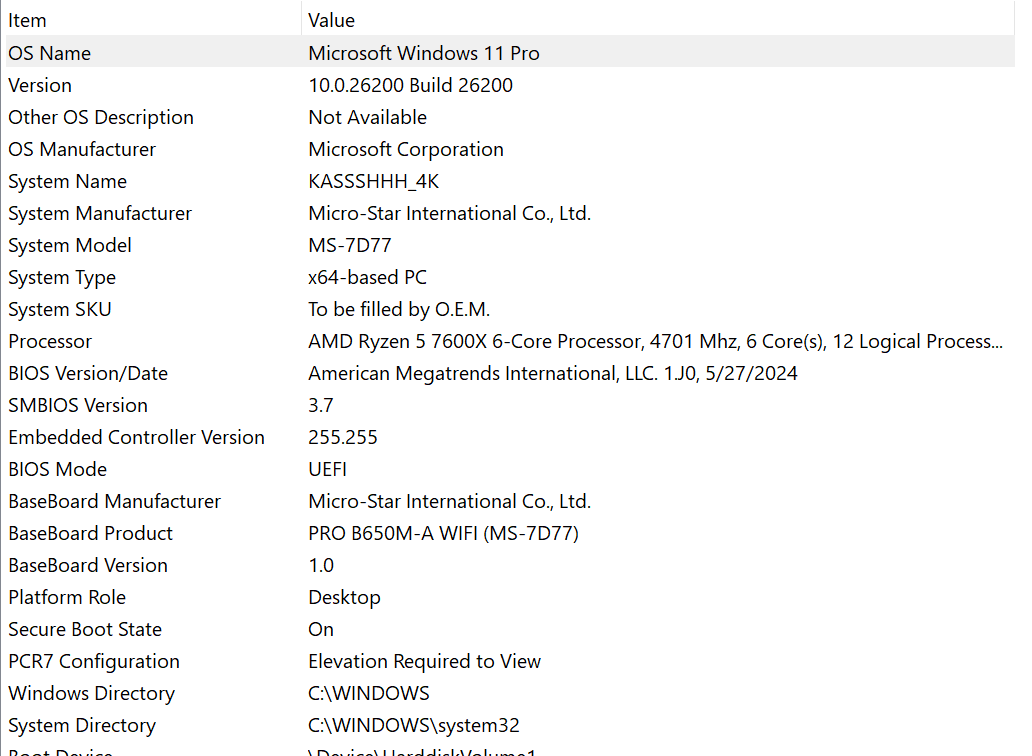The height and width of the screenshot is (756, 1032).
Task: Select the Platform Role row
Action: coord(67,597)
